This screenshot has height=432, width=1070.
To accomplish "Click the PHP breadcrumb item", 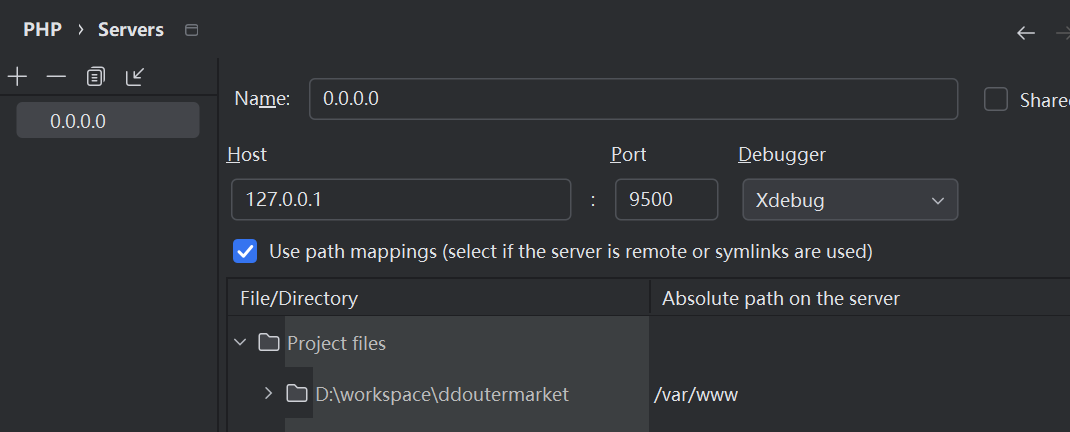I will click(x=42, y=30).
